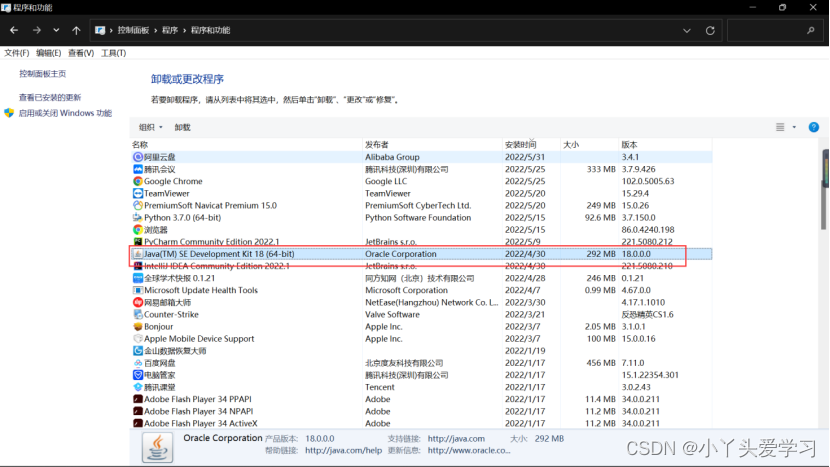This screenshot has height=467, width=830.
Task: Expand the address bar history dropdown
Action: coord(687,31)
